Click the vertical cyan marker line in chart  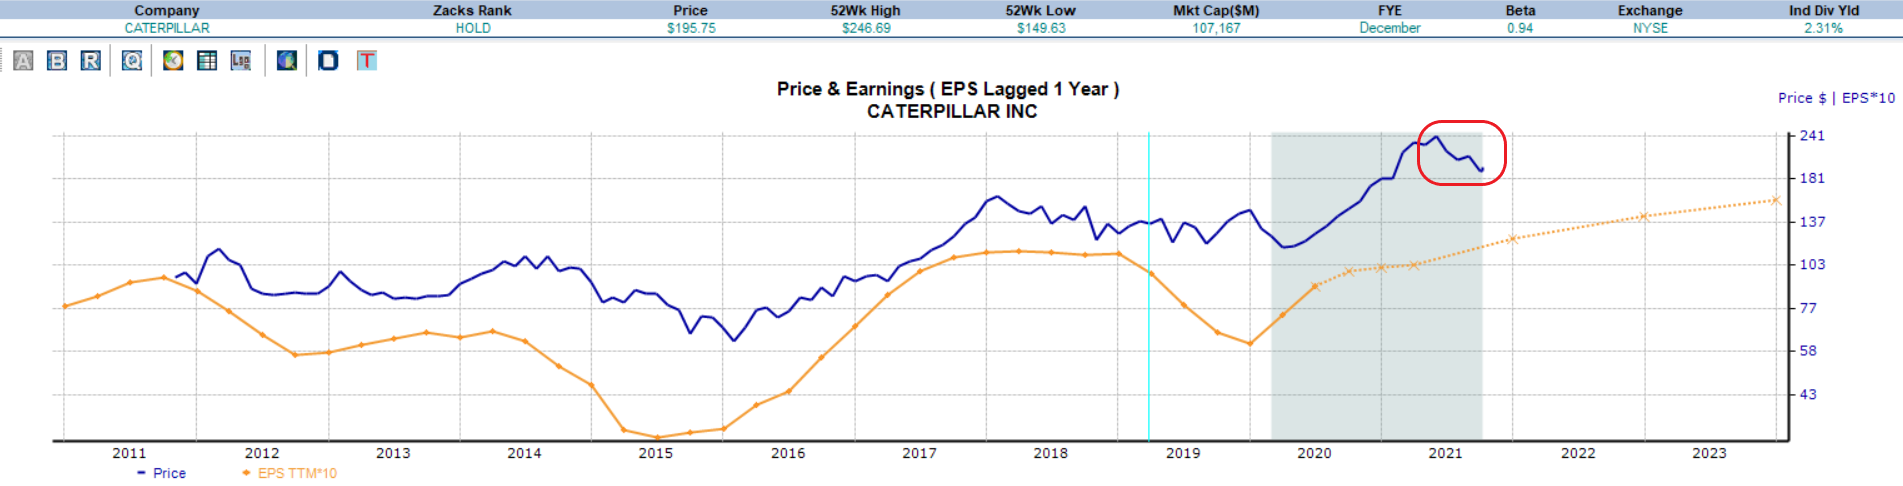pyautogui.click(x=1148, y=286)
